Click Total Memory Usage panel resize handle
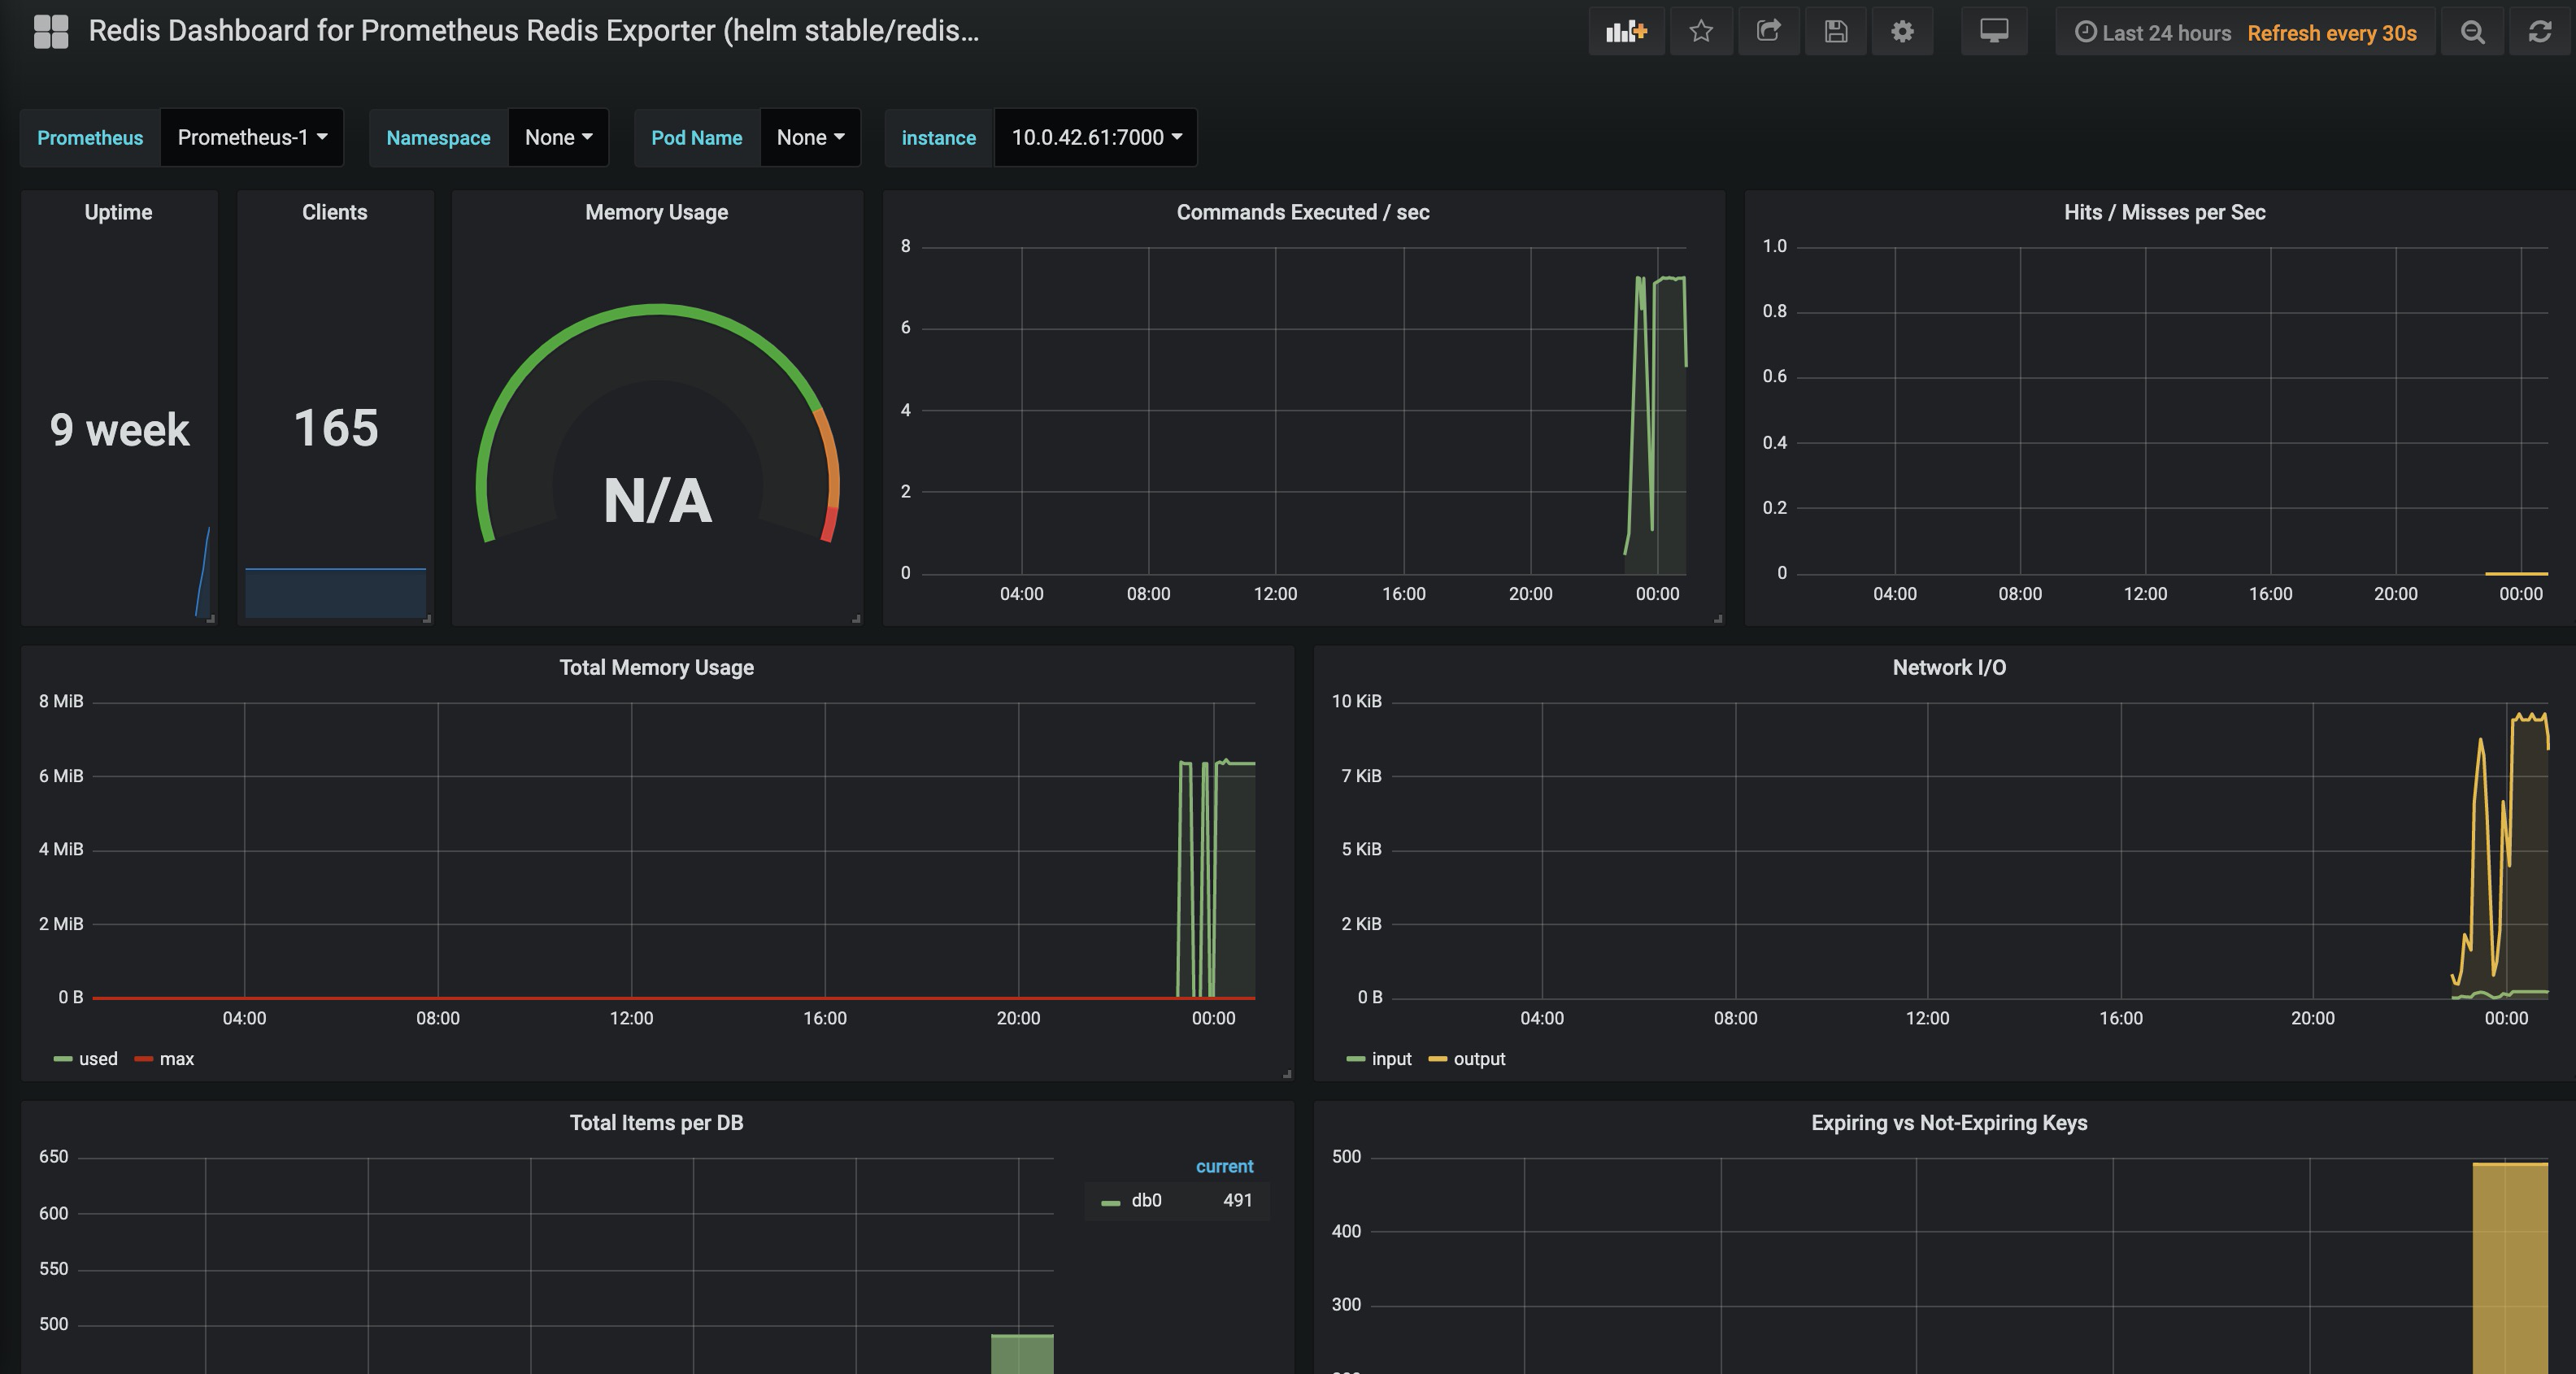 (x=1287, y=1074)
